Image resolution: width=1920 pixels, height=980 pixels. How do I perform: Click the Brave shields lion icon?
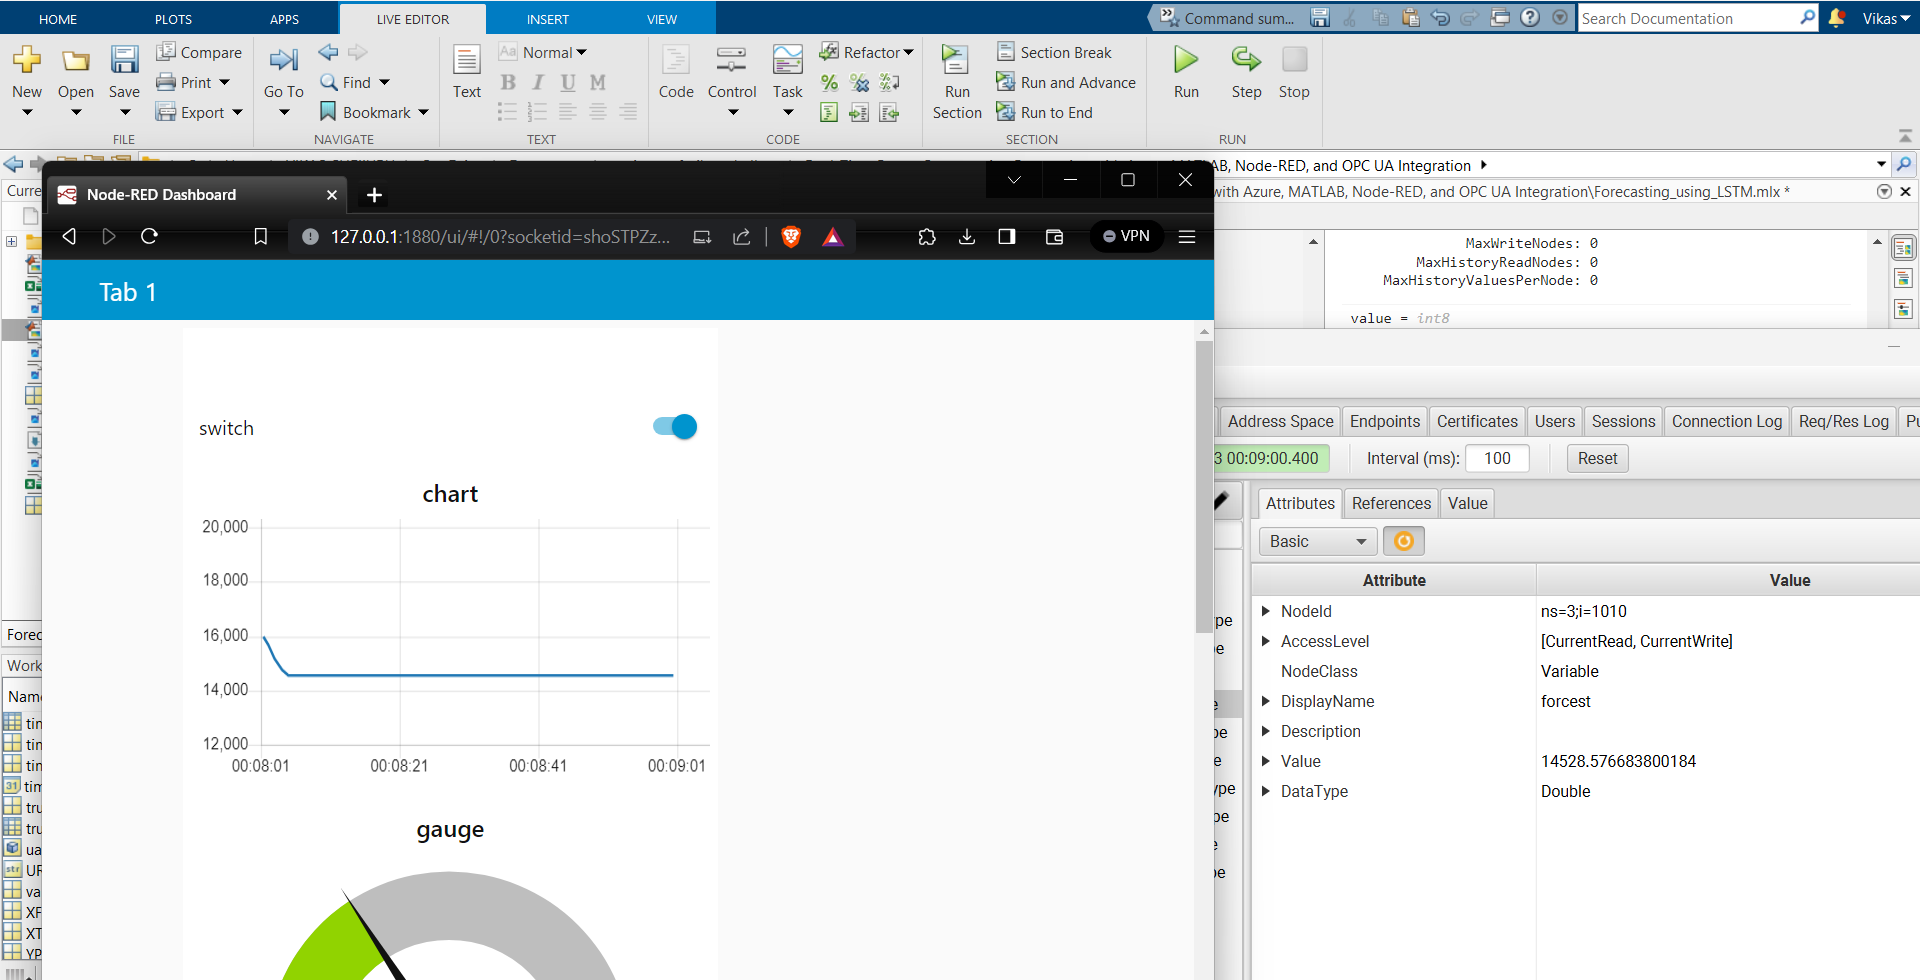(x=791, y=237)
